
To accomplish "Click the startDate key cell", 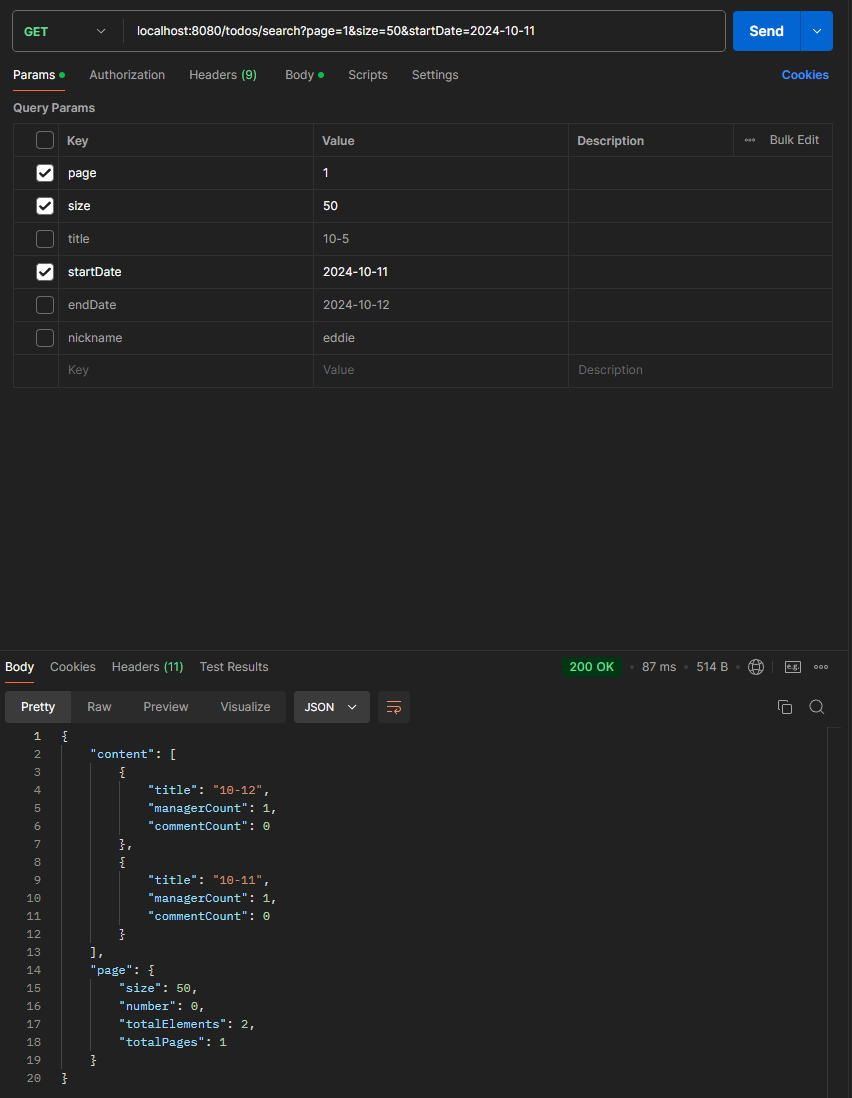I will tap(186, 272).
